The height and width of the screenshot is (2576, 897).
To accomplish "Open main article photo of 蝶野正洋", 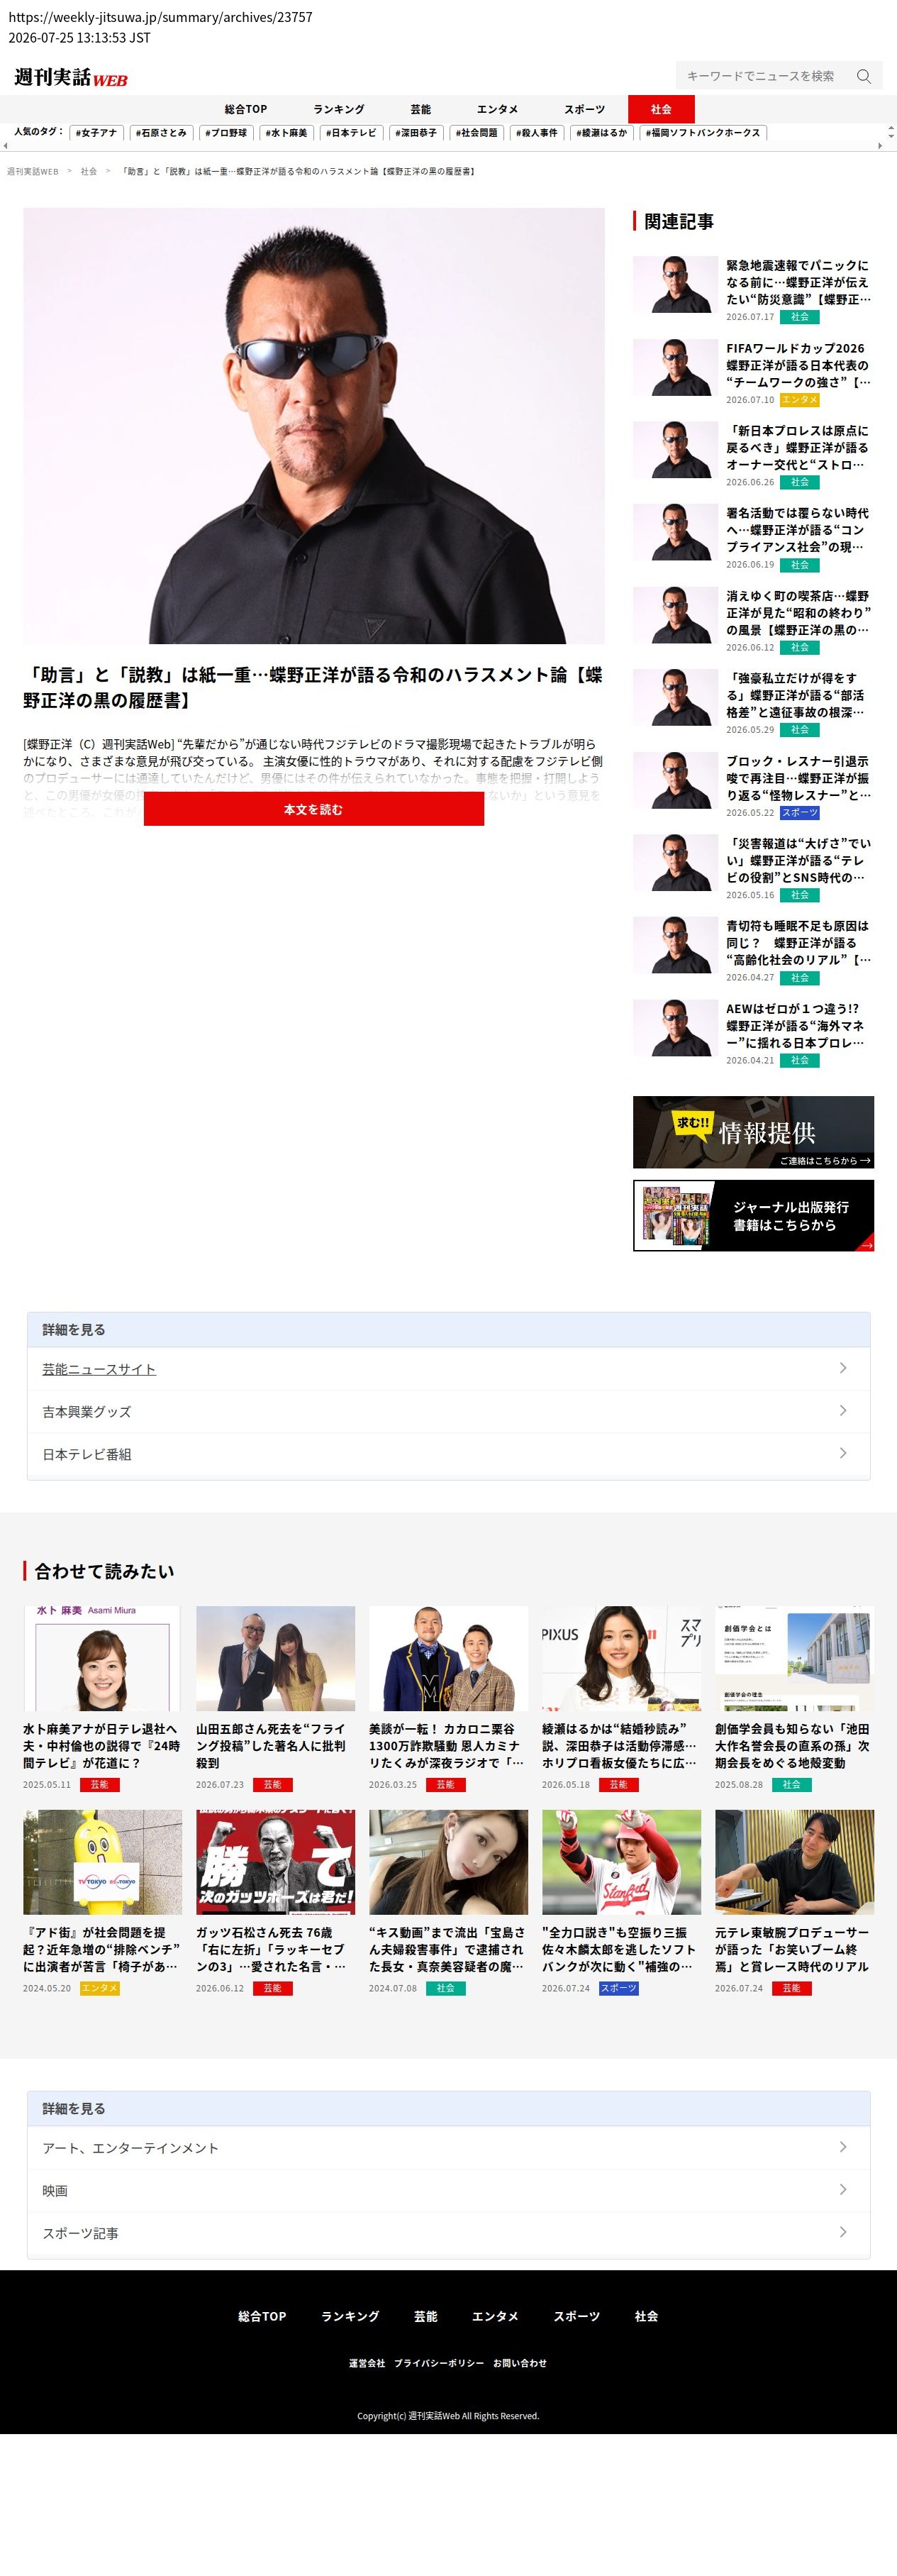I will 314,426.
